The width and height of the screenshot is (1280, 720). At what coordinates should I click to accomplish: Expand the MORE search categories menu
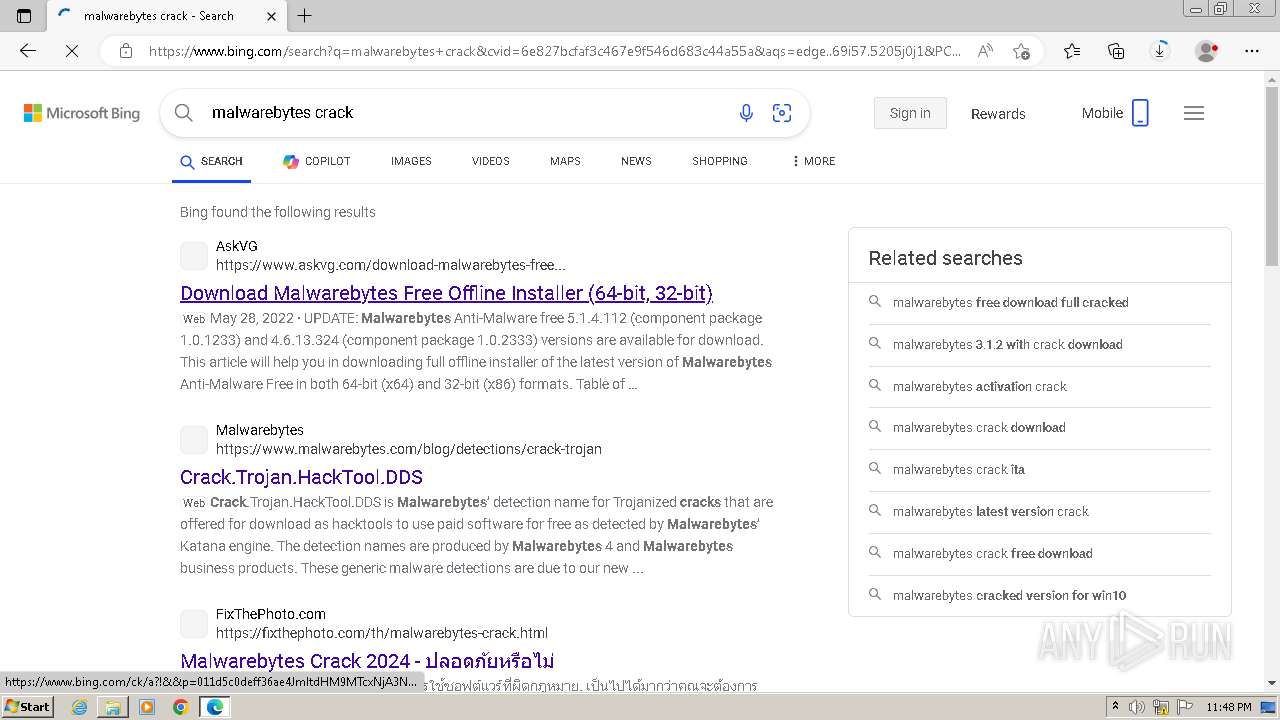[813, 161]
